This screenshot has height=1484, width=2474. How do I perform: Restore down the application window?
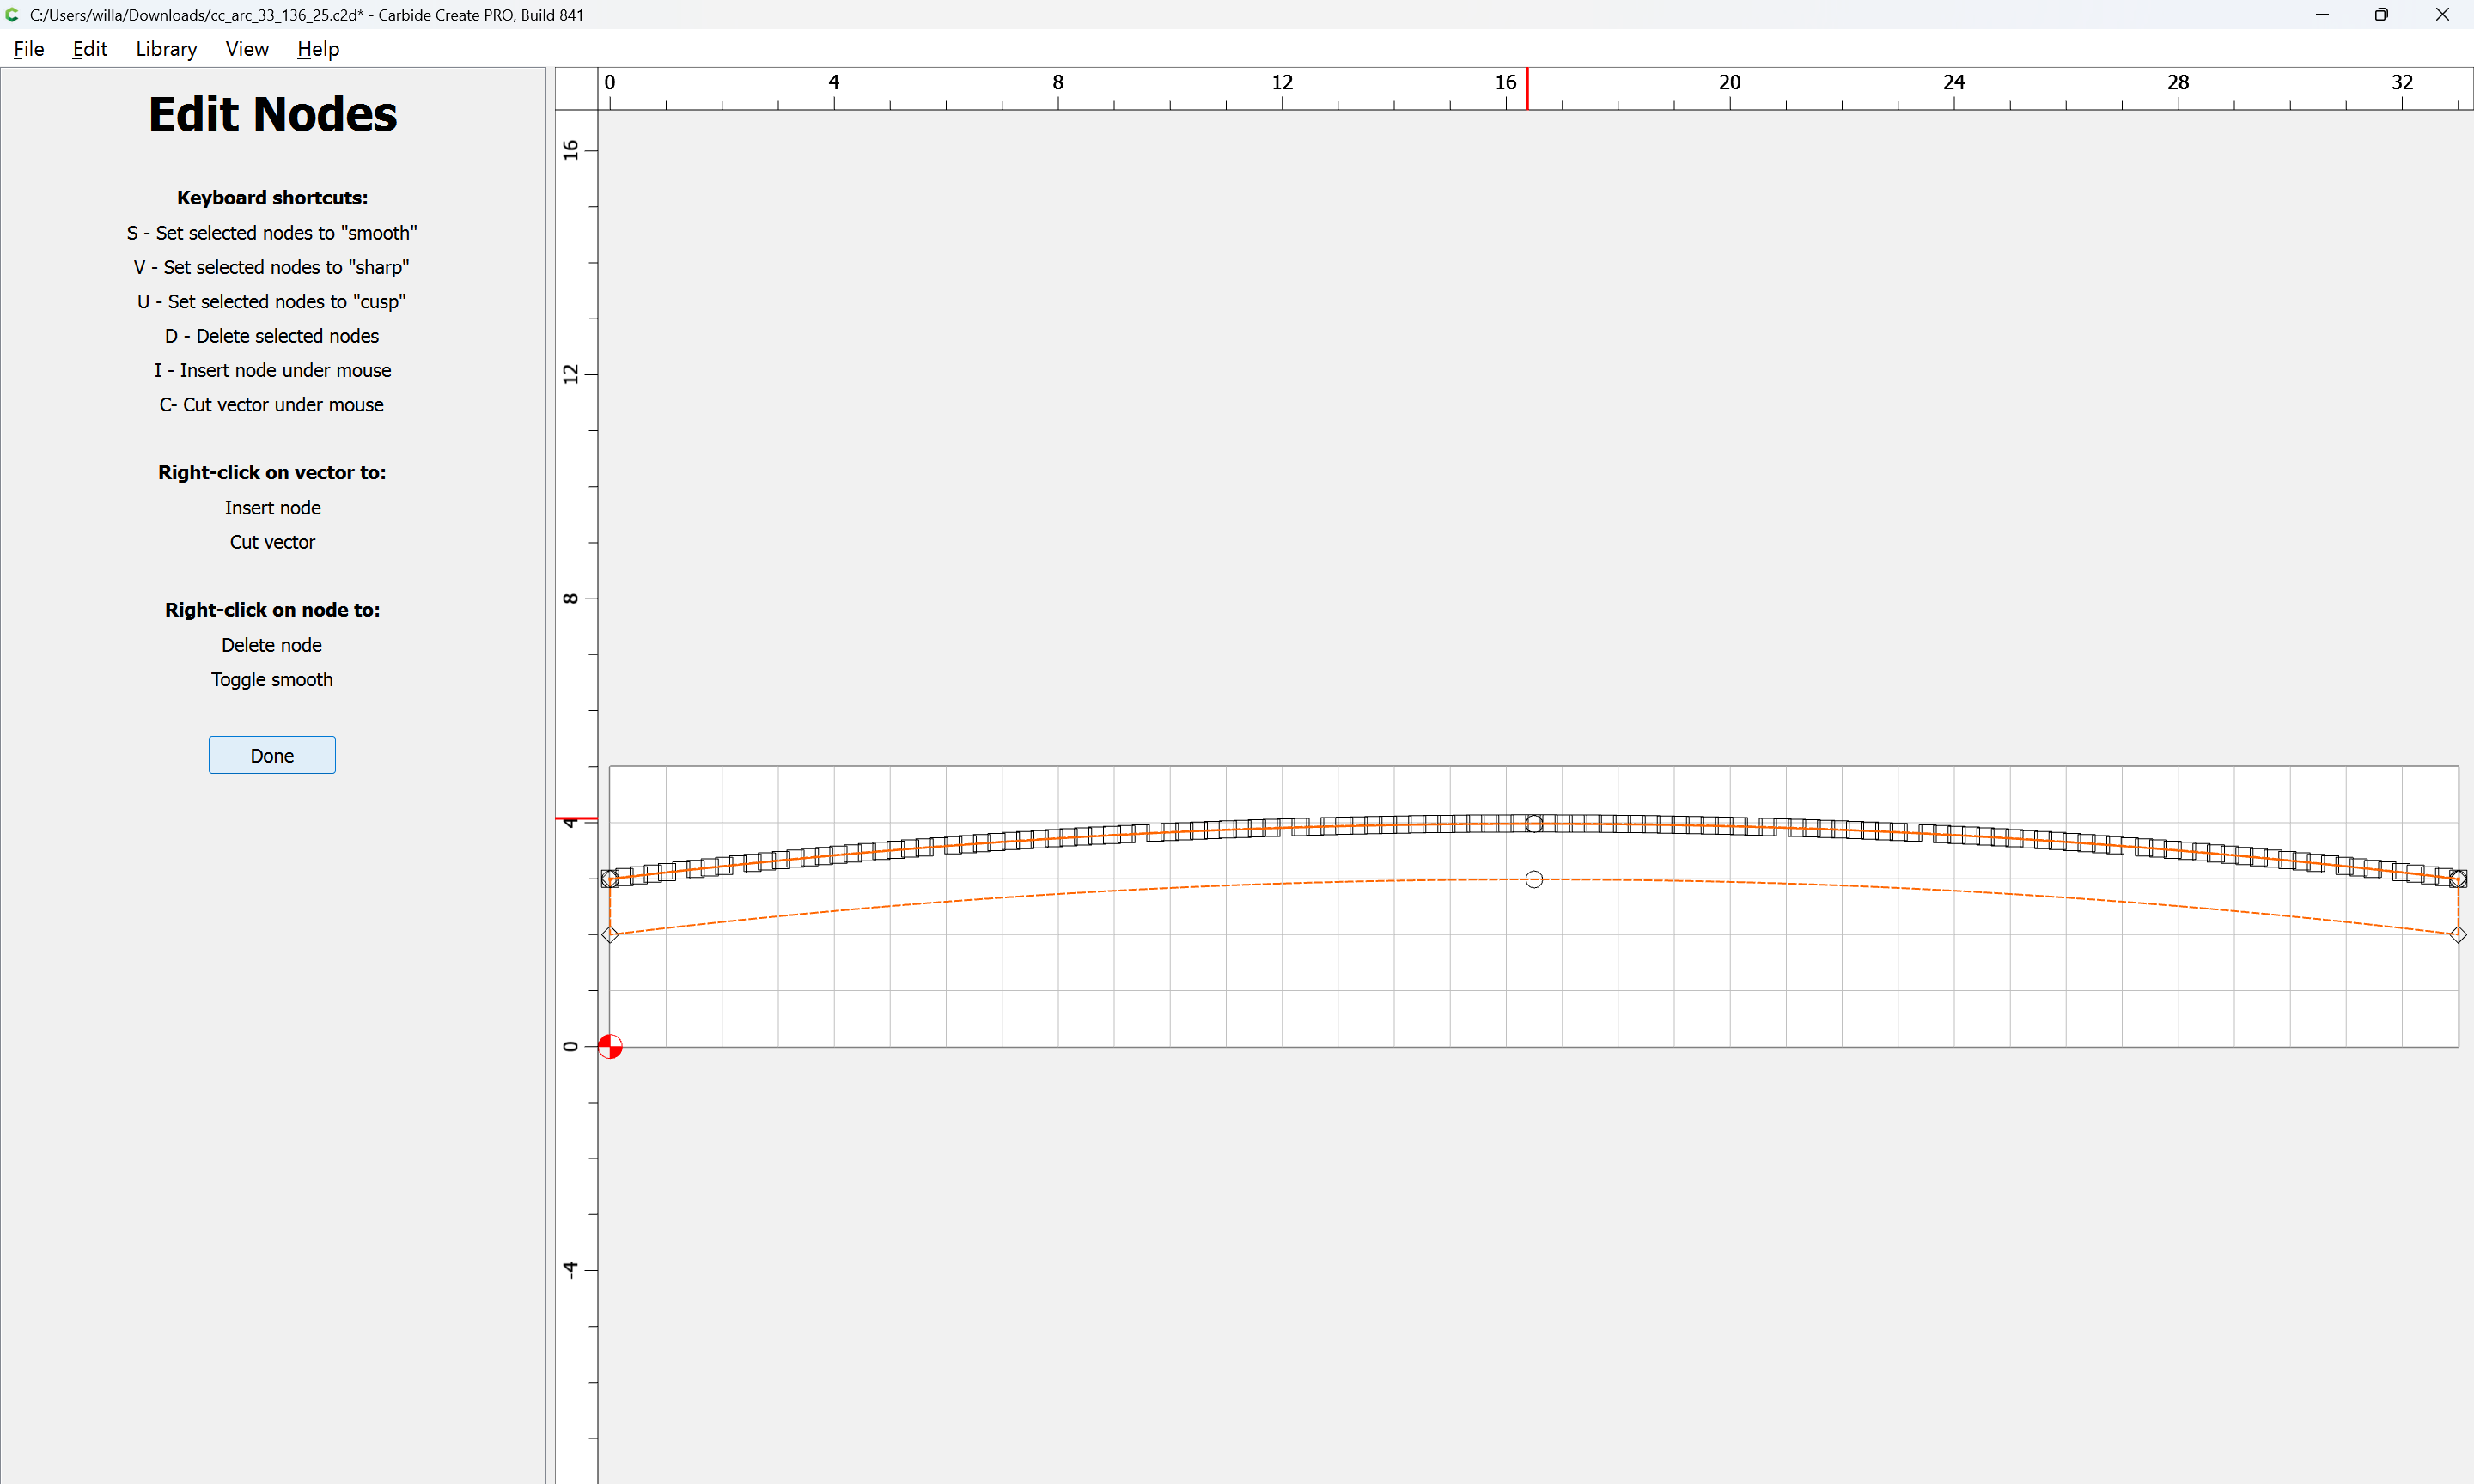(2381, 15)
